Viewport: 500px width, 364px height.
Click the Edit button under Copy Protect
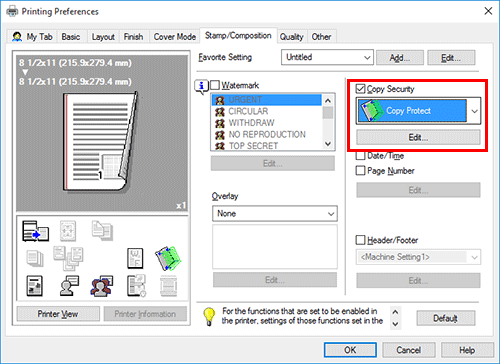[418, 137]
